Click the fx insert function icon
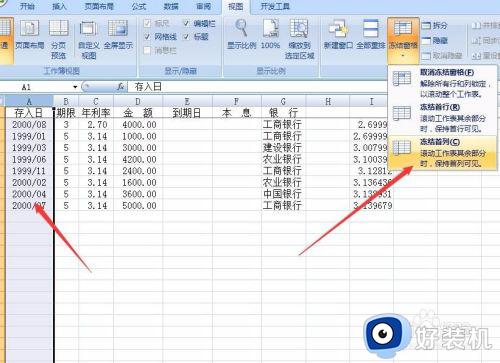Image resolution: width=500 pixels, height=363 pixels. pyautogui.click(x=121, y=87)
